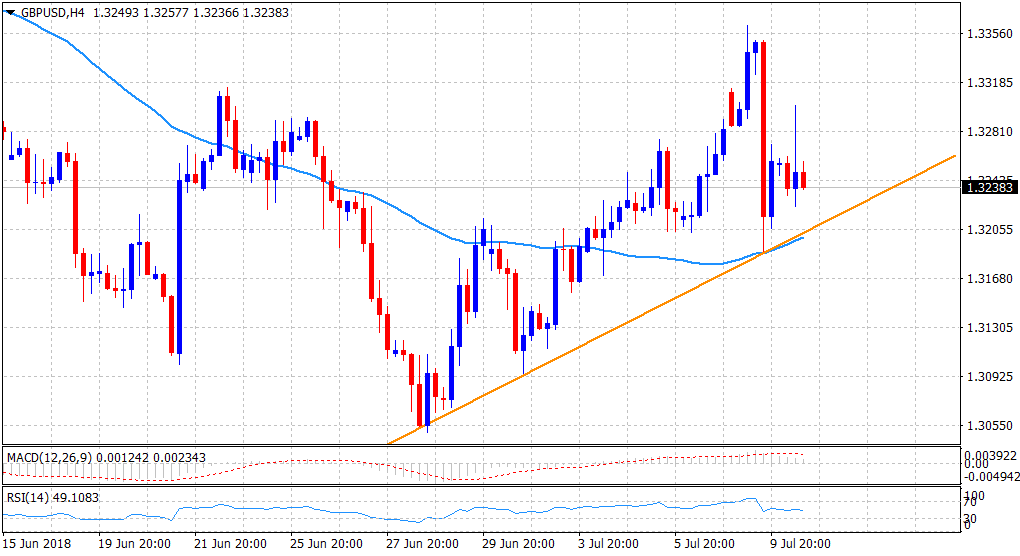The image size is (1020, 556).
Task: Click the 1.32810 price axis label
Action: [991, 131]
